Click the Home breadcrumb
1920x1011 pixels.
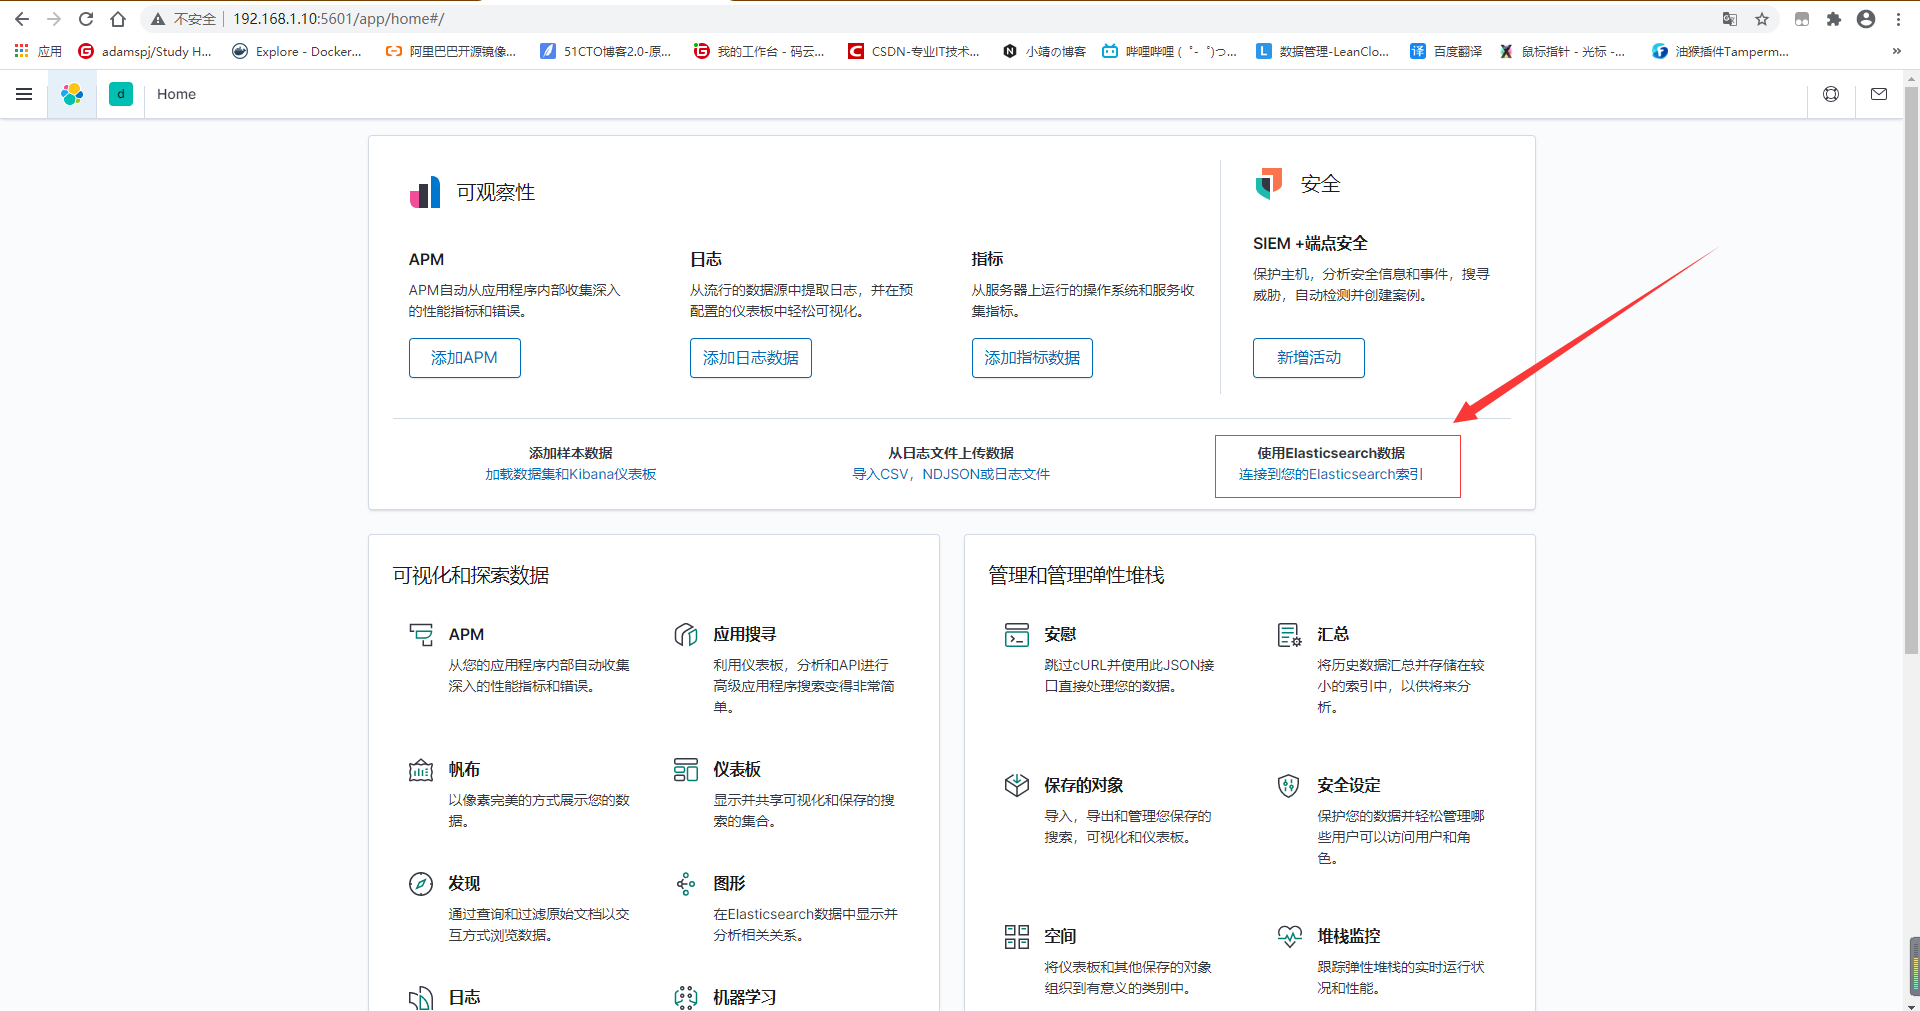pos(176,94)
